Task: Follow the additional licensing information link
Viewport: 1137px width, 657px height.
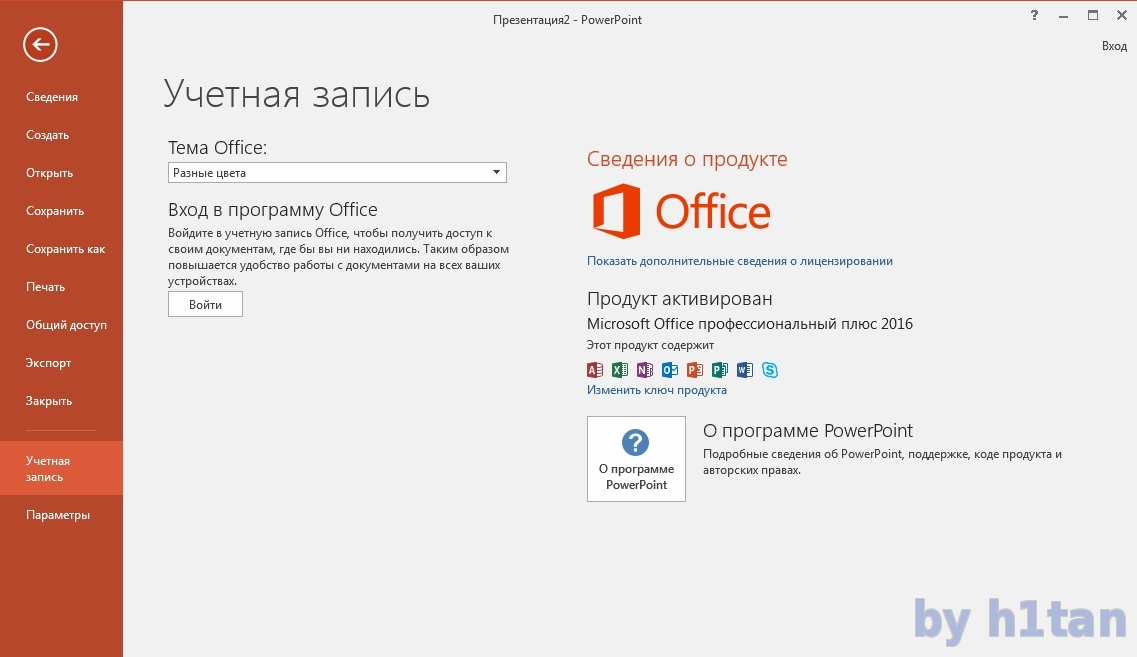Action: point(739,261)
